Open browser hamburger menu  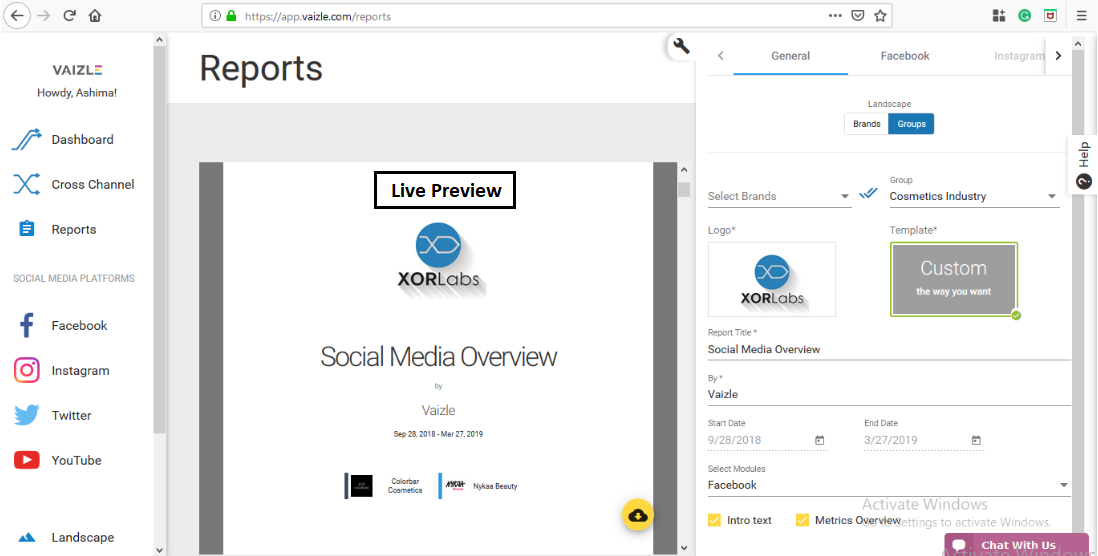(1082, 15)
